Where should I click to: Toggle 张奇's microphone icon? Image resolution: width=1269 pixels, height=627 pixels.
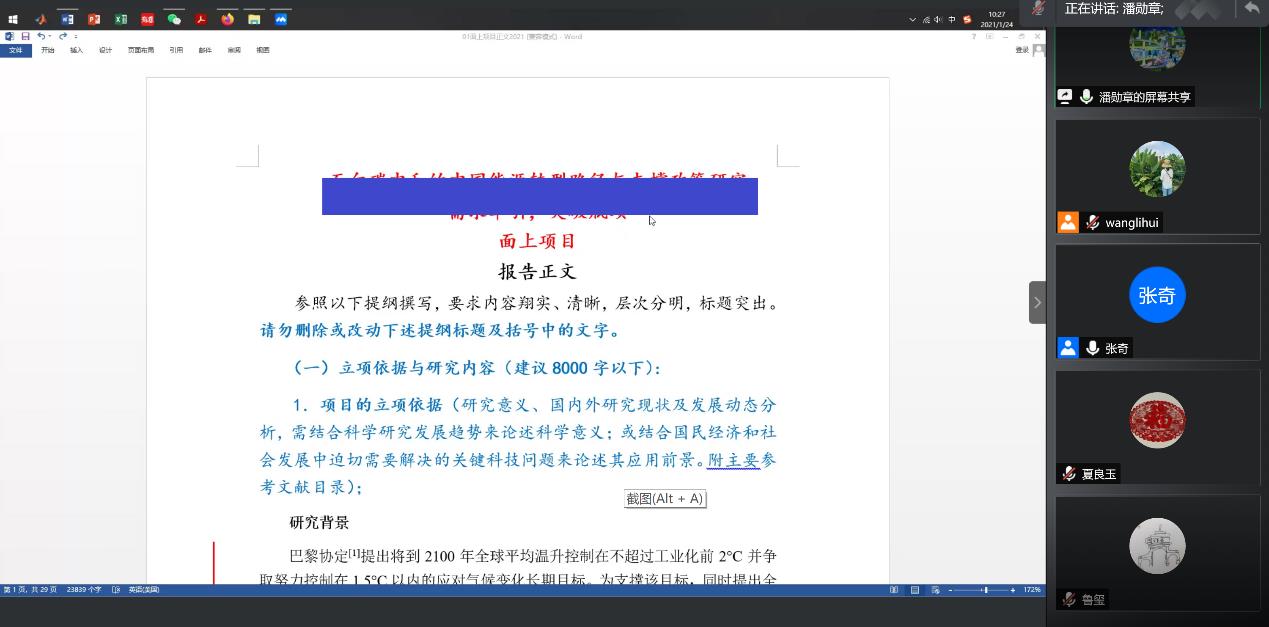pos(1093,347)
